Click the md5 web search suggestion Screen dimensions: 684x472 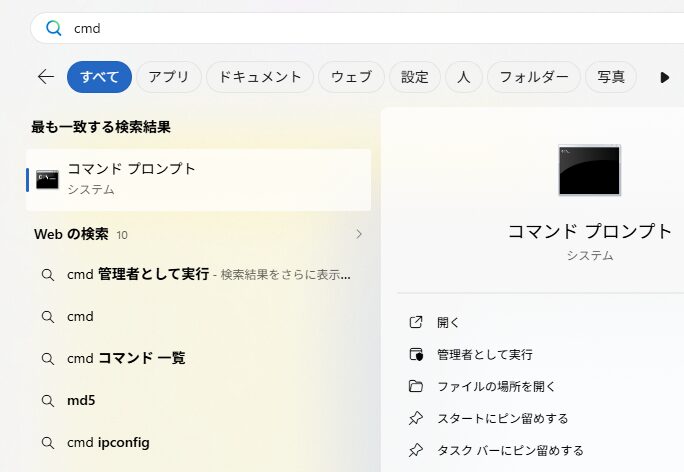pos(81,400)
